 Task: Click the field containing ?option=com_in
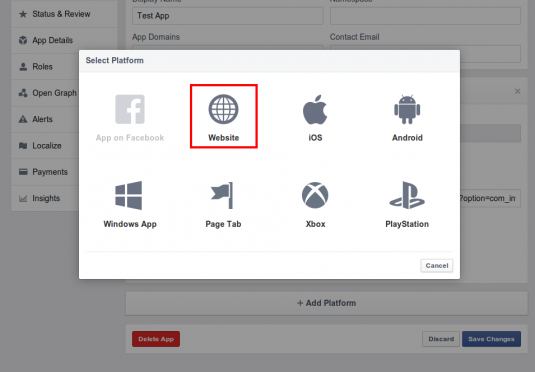pyautogui.click(x=490, y=198)
